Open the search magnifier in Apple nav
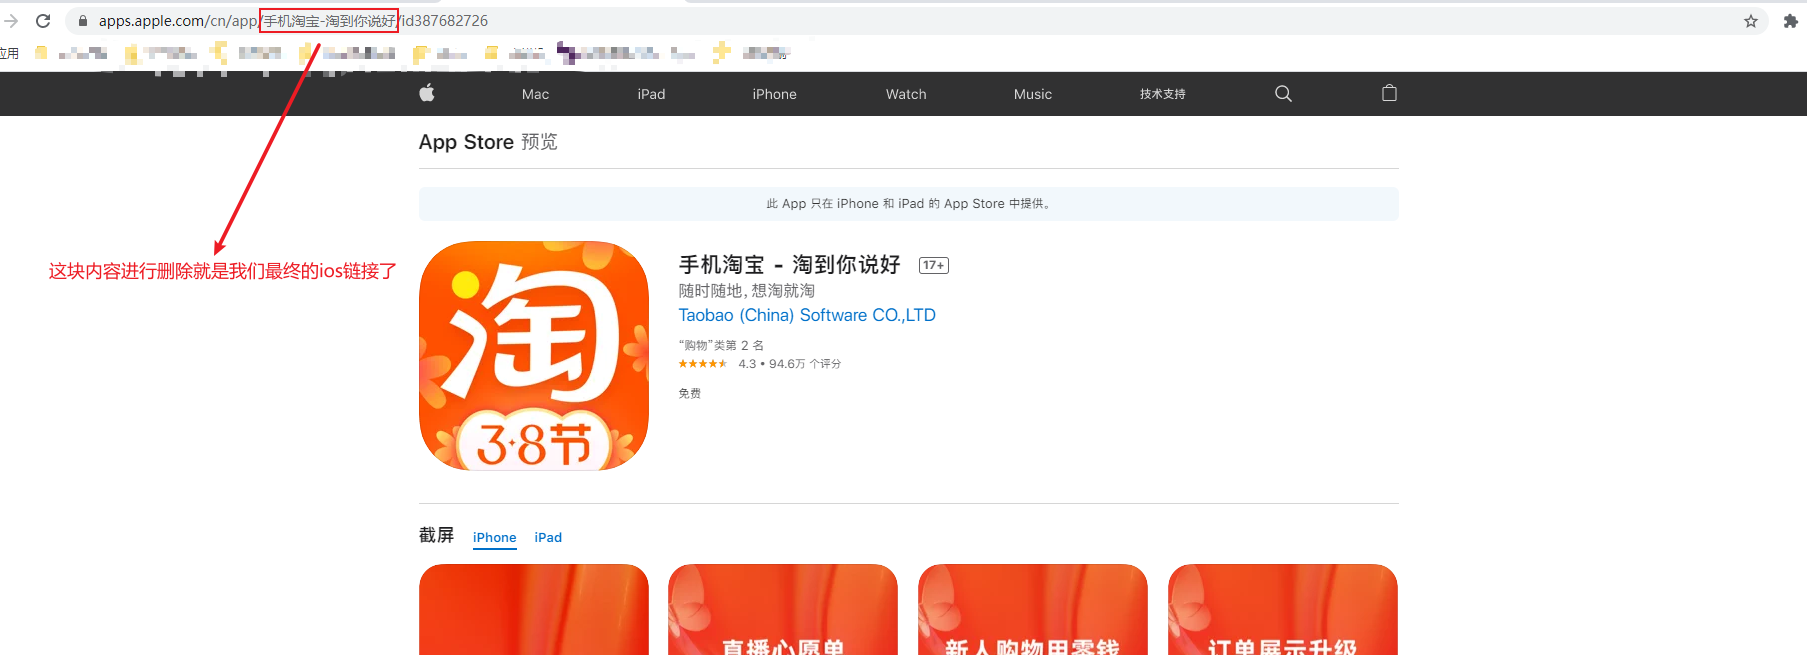This screenshot has height=655, width=1807. pyautogui.click(x=1283, y=94)
